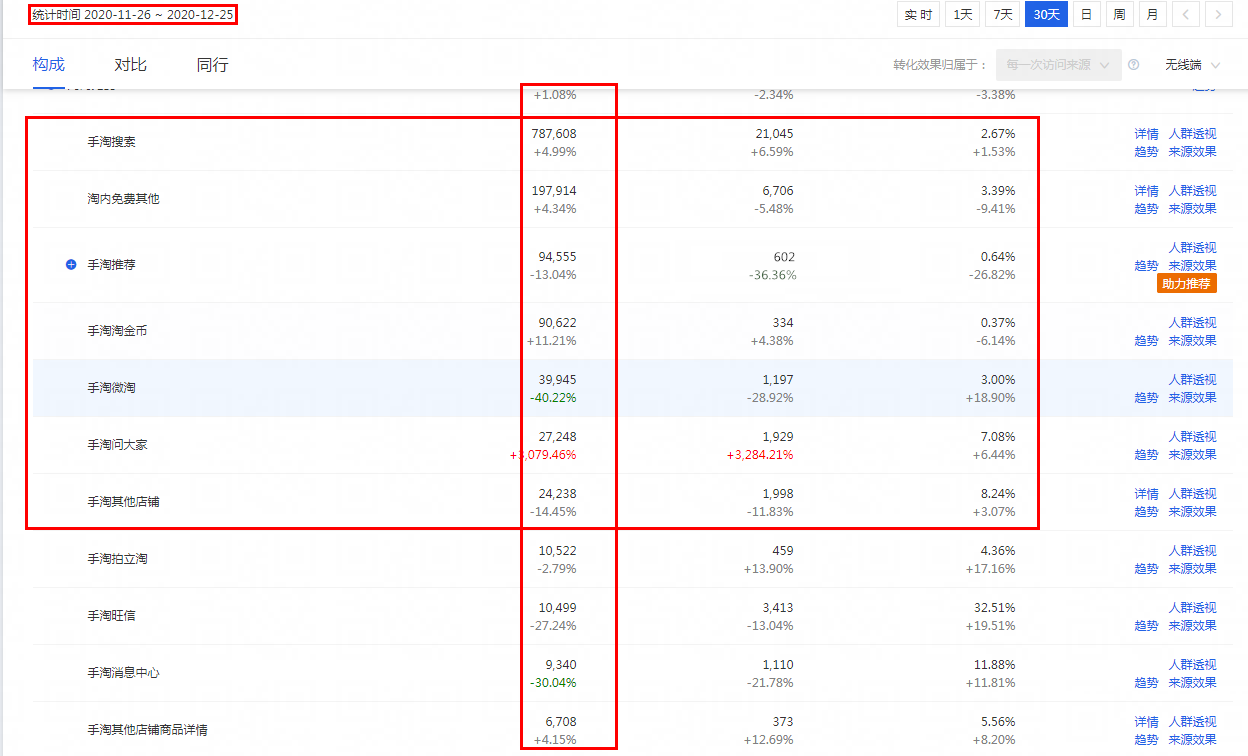This screenshot has width=1248, height=756.
Task: Go to next period arrow
Action: click(1218, 14)
